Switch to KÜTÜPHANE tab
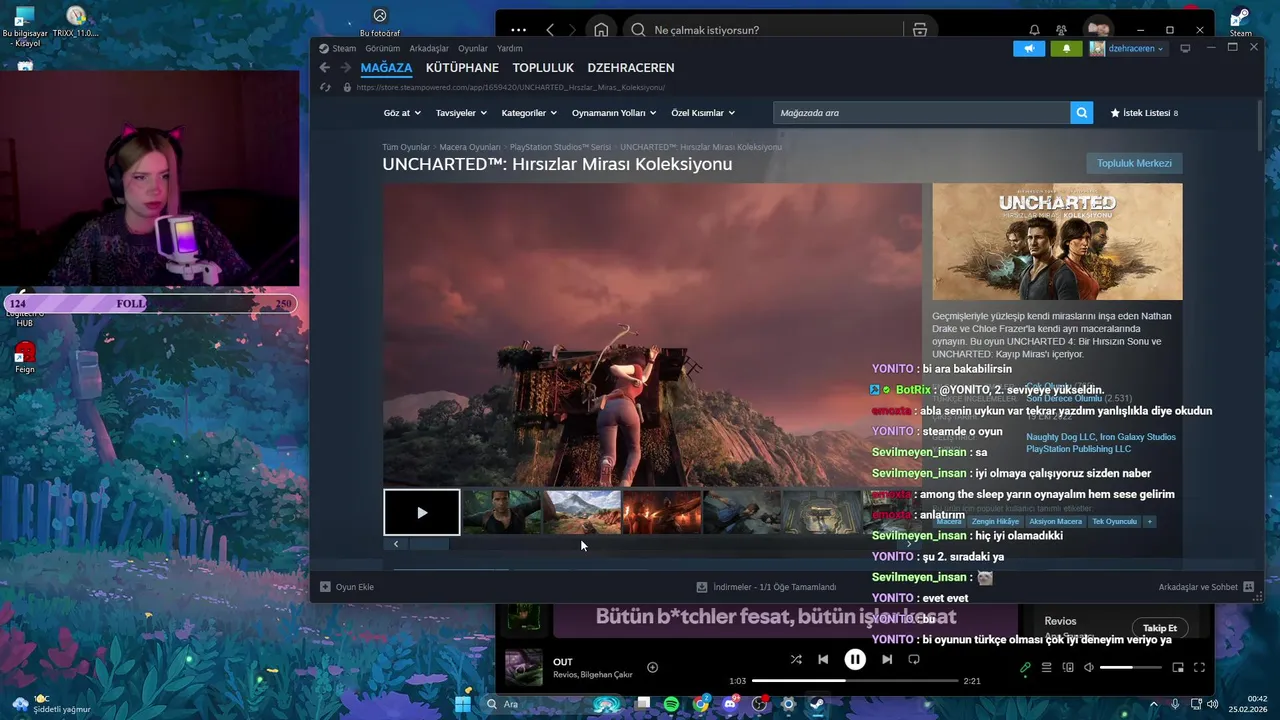 462,68
